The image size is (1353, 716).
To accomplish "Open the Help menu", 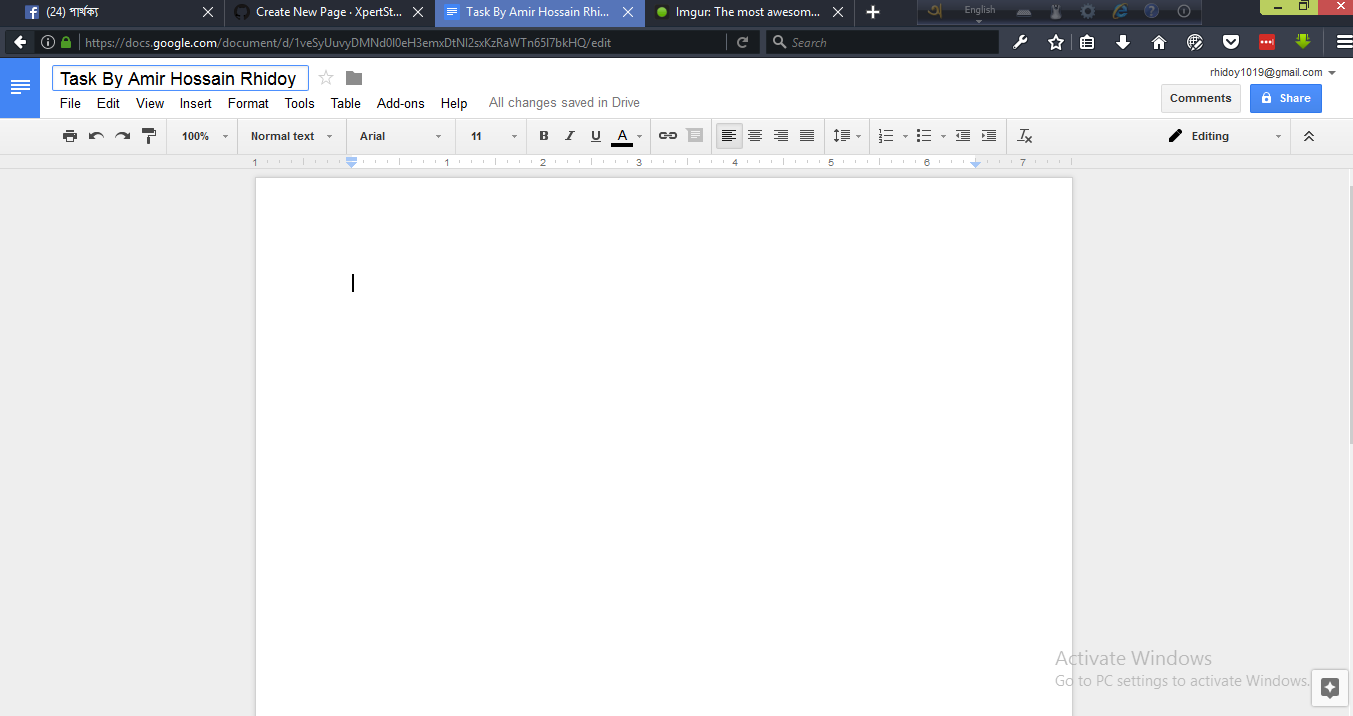I will click(454, 103).
